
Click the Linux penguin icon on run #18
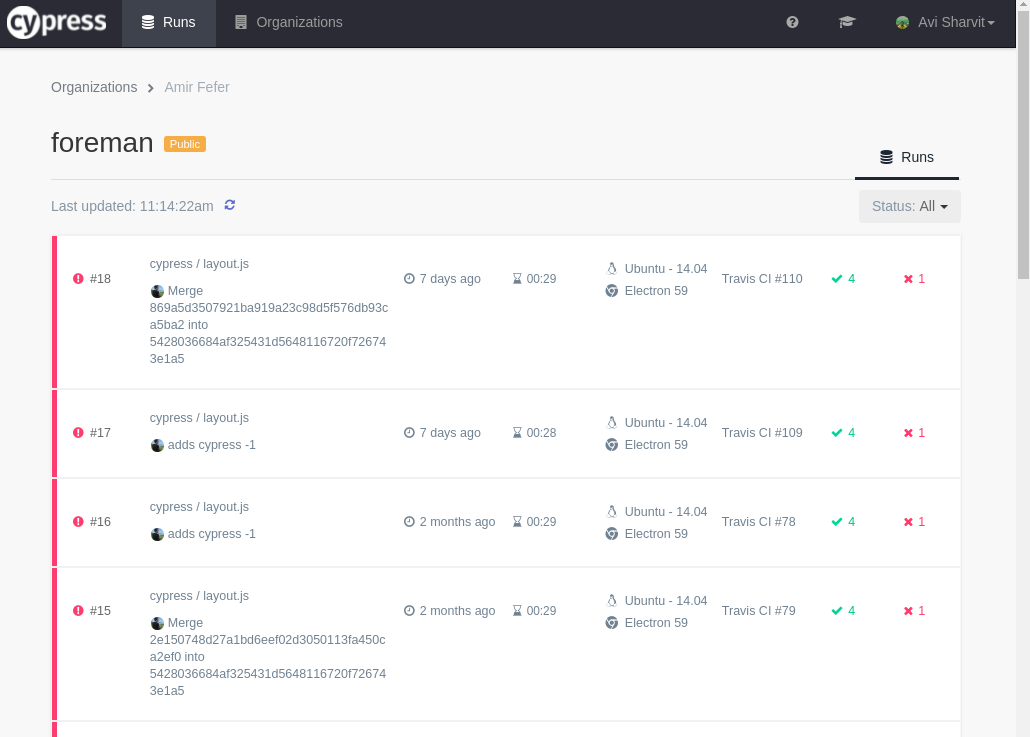[612, 269]
